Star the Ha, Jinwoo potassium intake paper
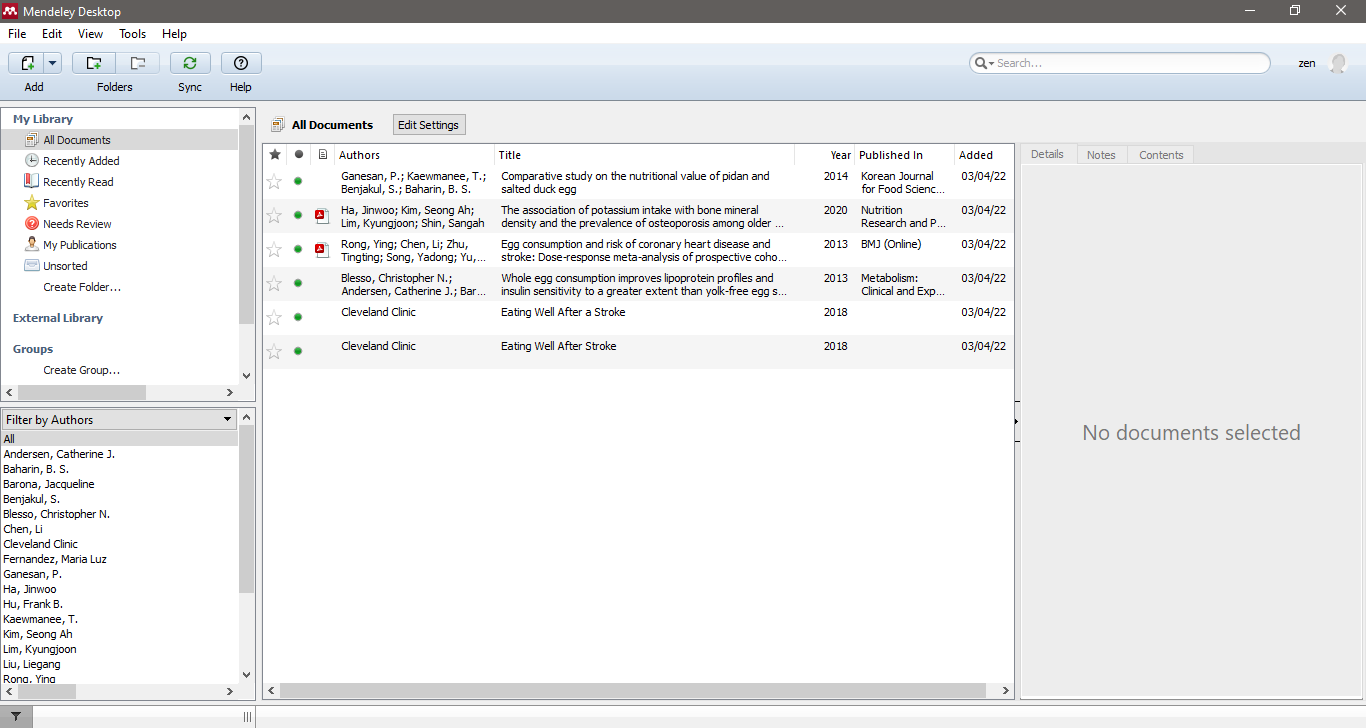This screenshot has width=1366, height=728. [274, 215]
